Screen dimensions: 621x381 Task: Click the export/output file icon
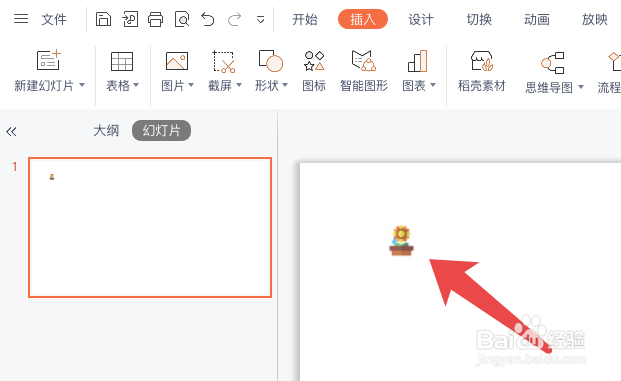pos(130,19)
